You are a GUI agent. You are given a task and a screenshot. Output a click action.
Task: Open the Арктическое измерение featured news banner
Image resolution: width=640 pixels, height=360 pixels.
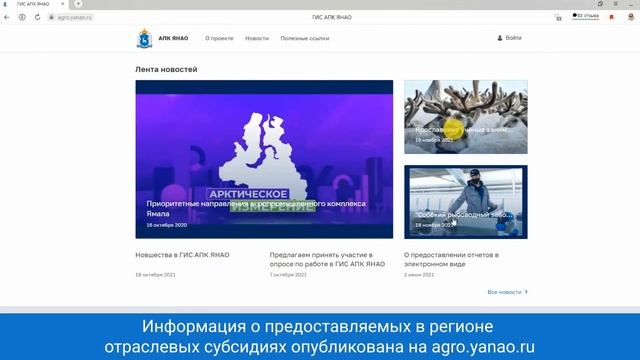(264, 159)
